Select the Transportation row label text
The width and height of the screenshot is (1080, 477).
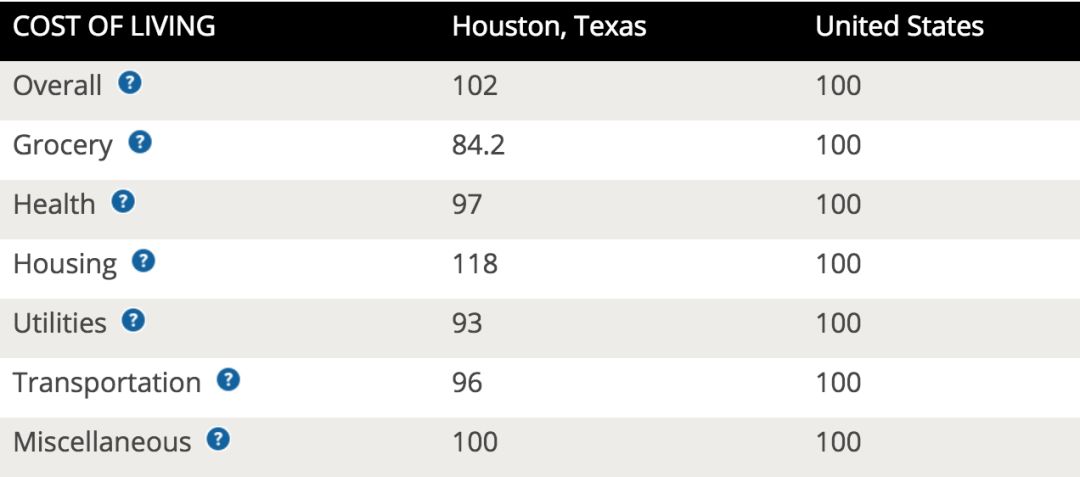click(107, 383)
